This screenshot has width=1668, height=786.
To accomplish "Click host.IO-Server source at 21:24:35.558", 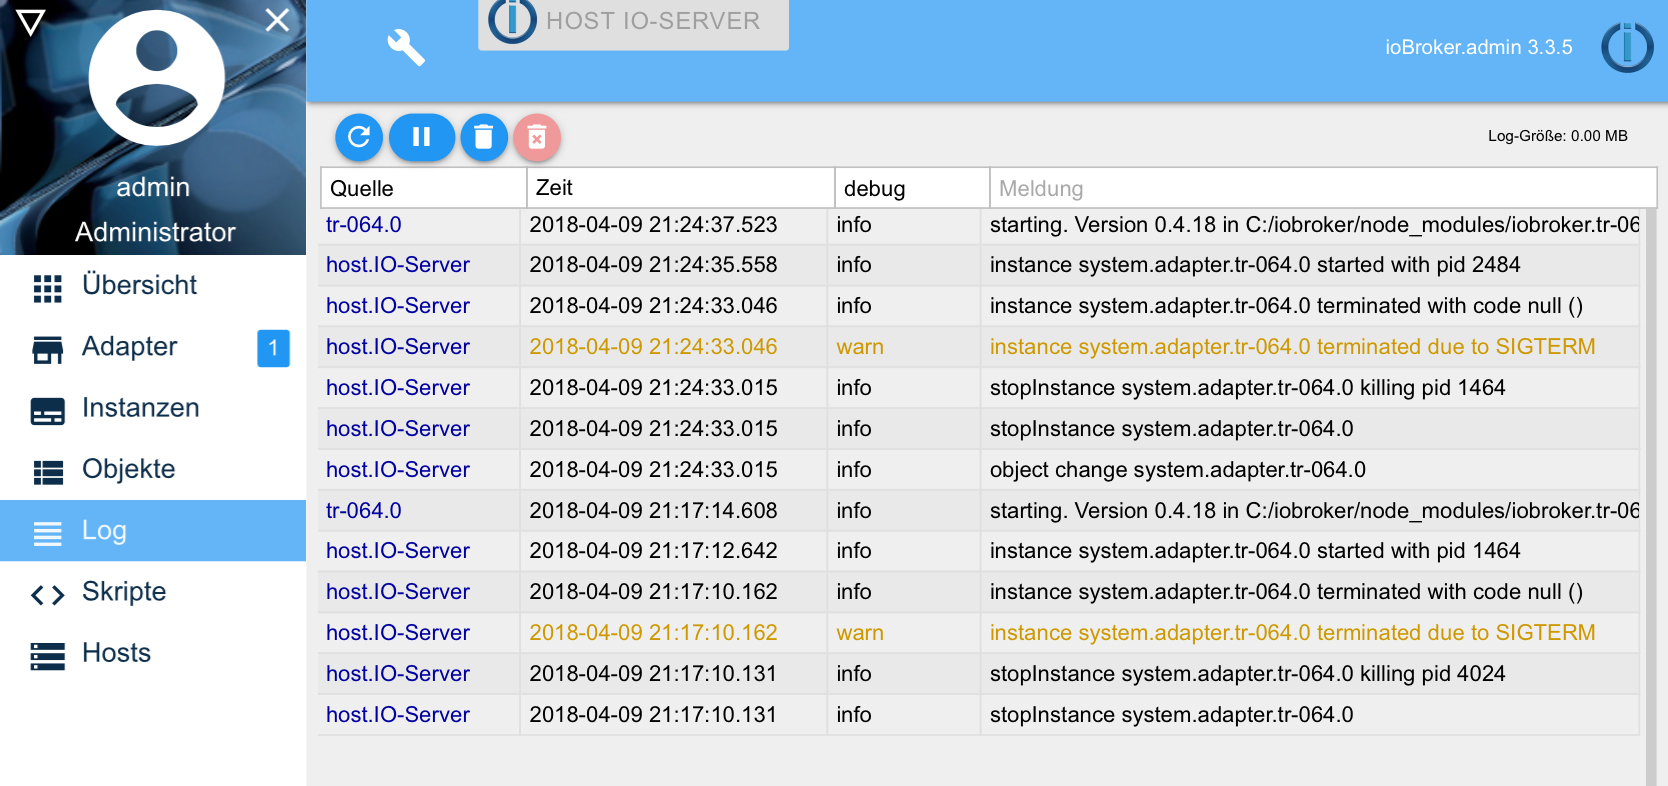I will [x=398, y=265].
